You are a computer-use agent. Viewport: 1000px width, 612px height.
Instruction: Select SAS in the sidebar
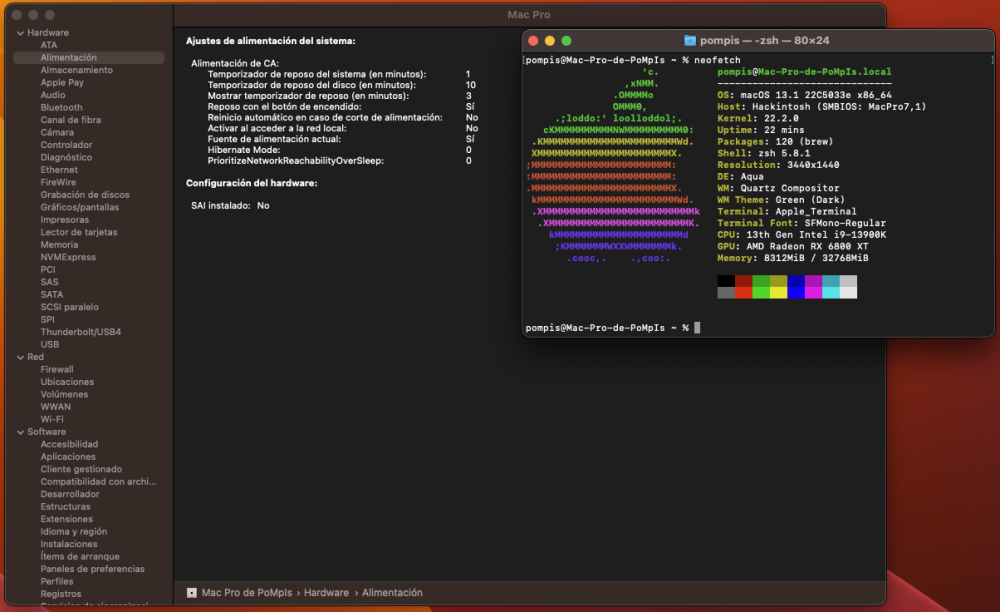(49, 281)
